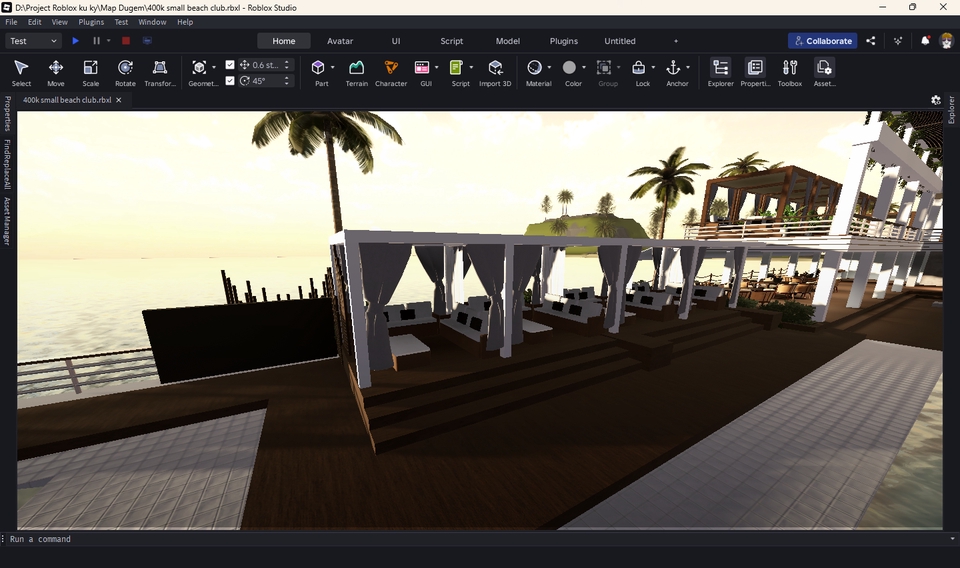Expand the Part type dropdown arrow
The image size is (960, 568).
(332, 68)
